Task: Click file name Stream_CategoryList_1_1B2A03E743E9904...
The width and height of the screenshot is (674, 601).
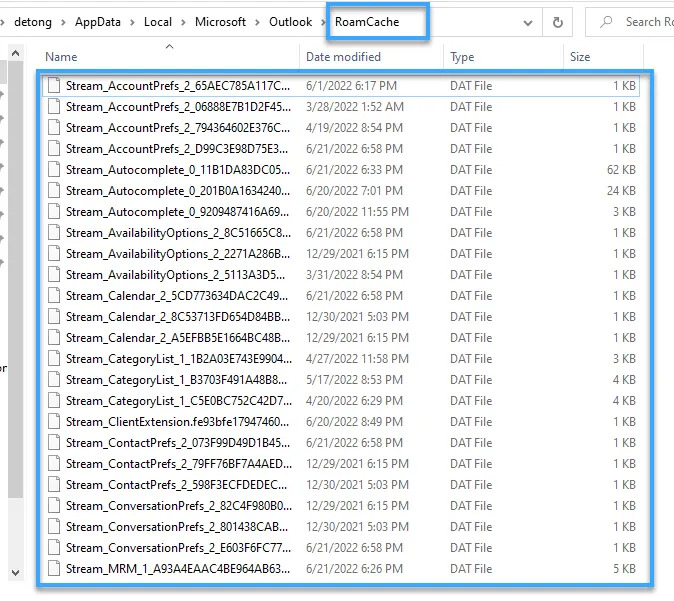Action: pyautogui.click(x=179, y=359)
